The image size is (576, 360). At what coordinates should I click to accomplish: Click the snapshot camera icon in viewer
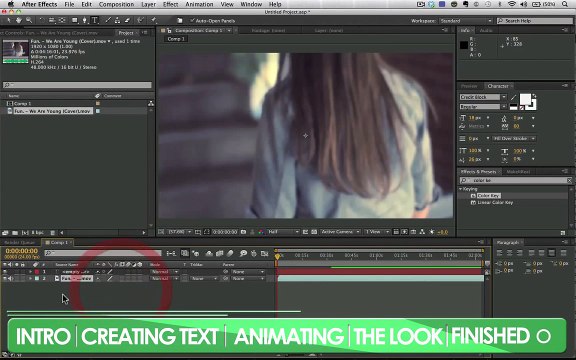coord(243,232)
